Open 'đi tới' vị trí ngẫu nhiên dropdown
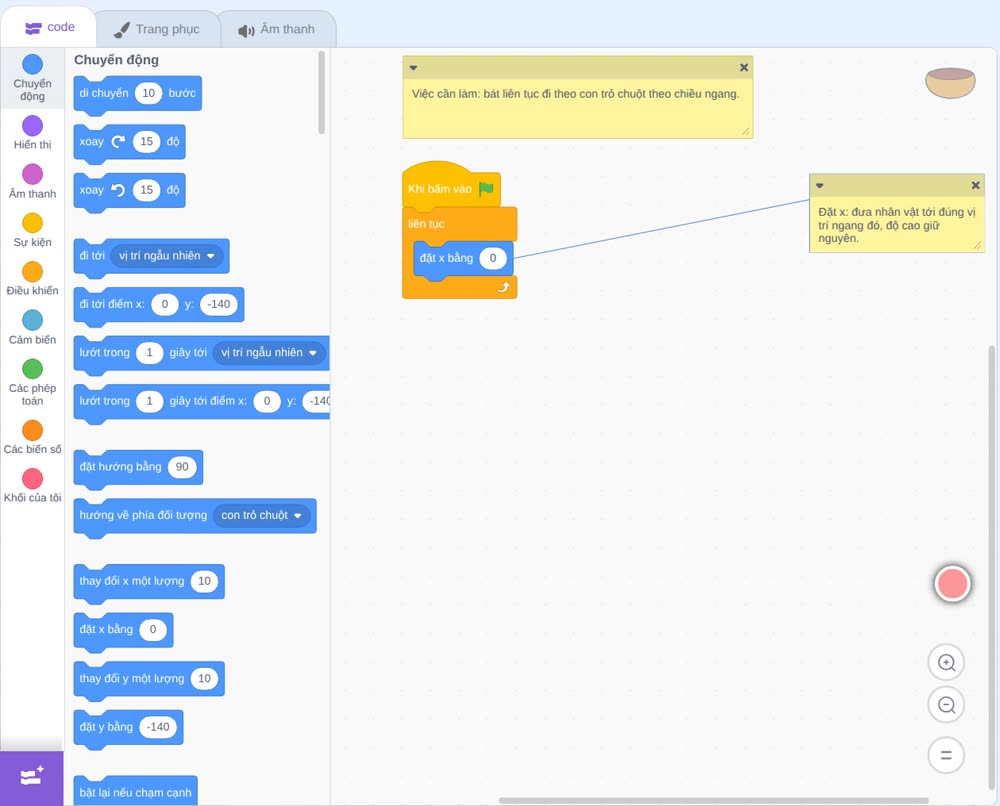This screenshot has width=1000, height=806. 167,256
